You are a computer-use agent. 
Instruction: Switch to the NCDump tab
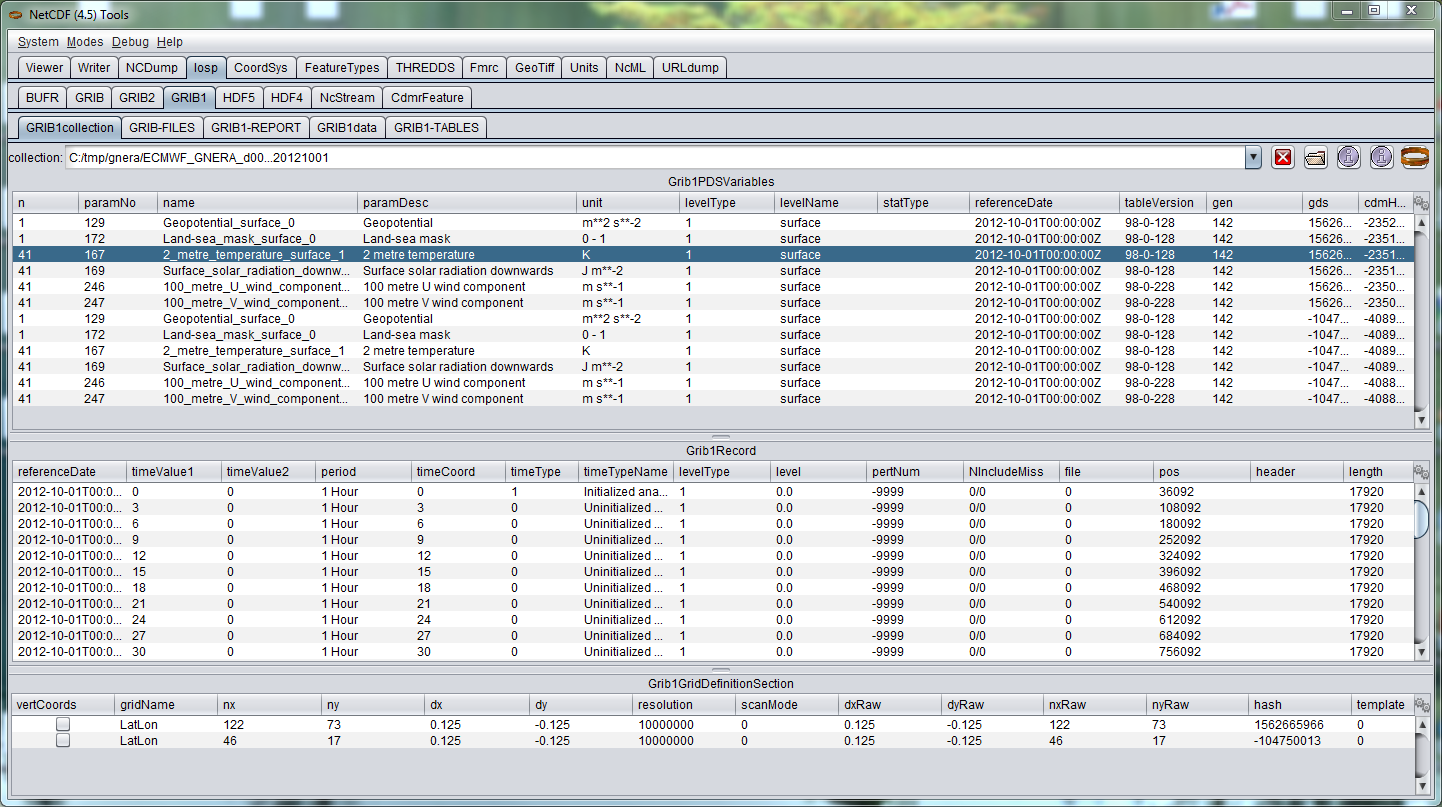152,68
